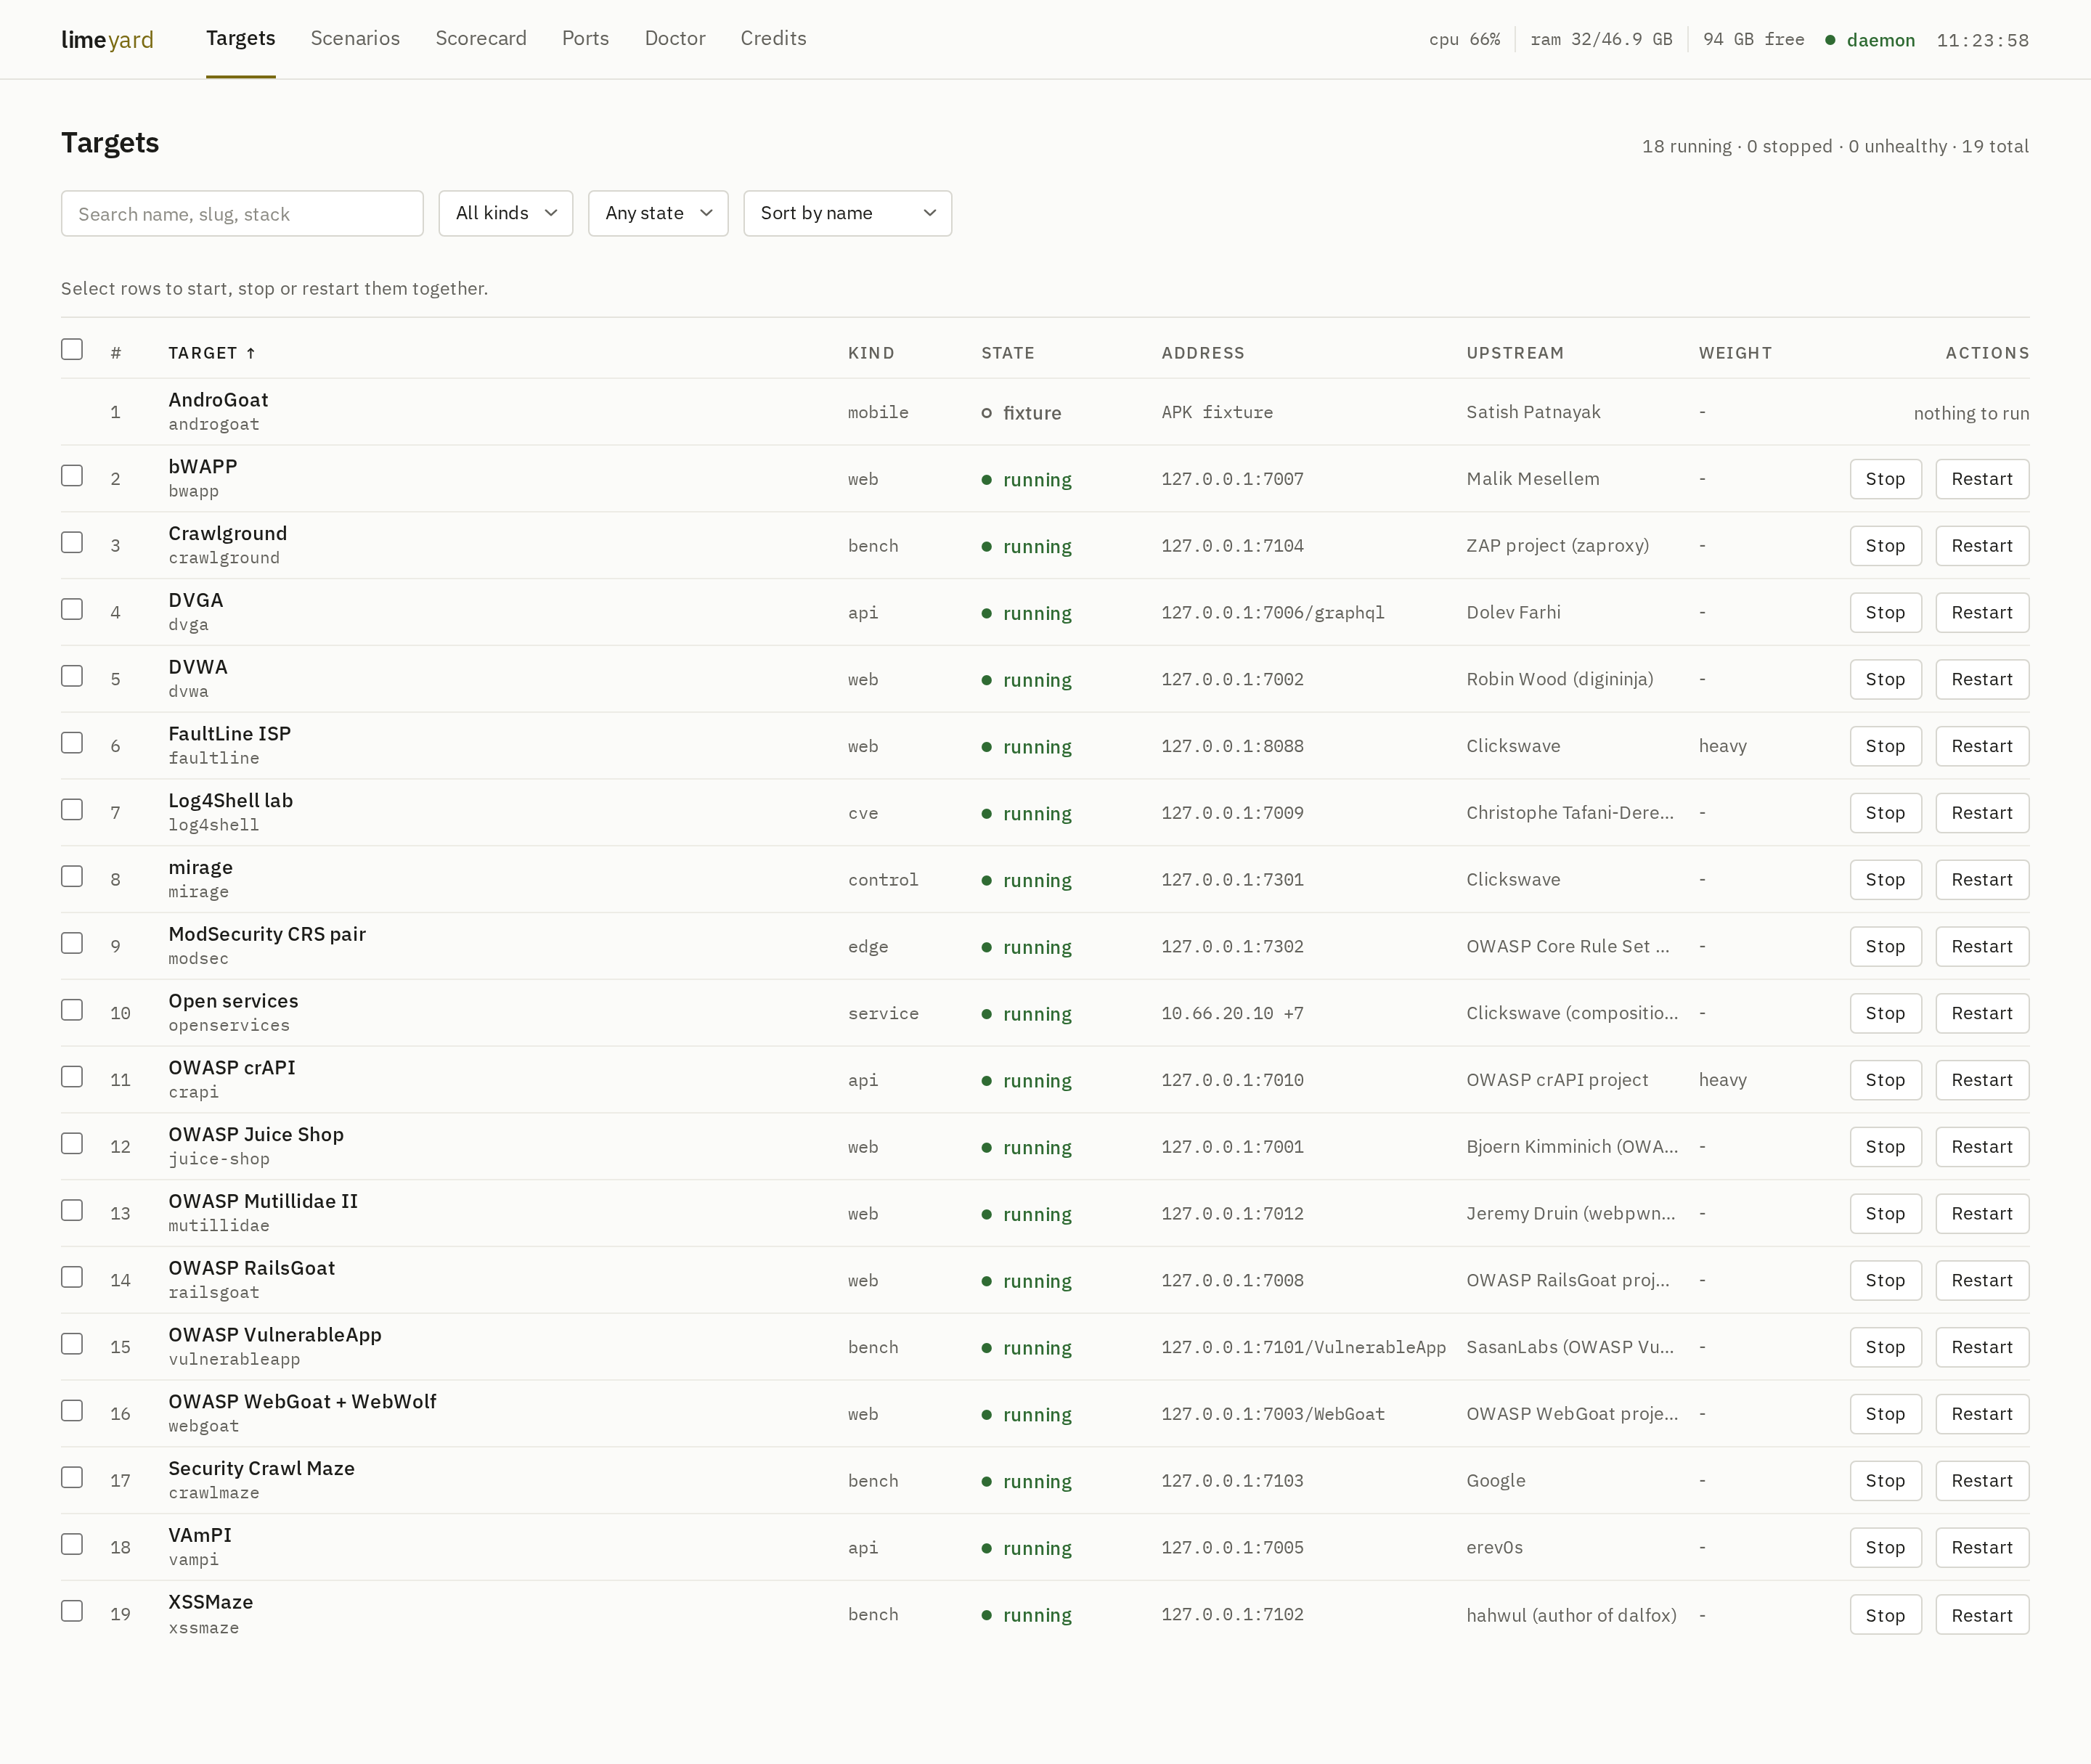Stop the Crawlground target
Viewport: 2091px width, 1764px height.
click(x=1885, y=546)
